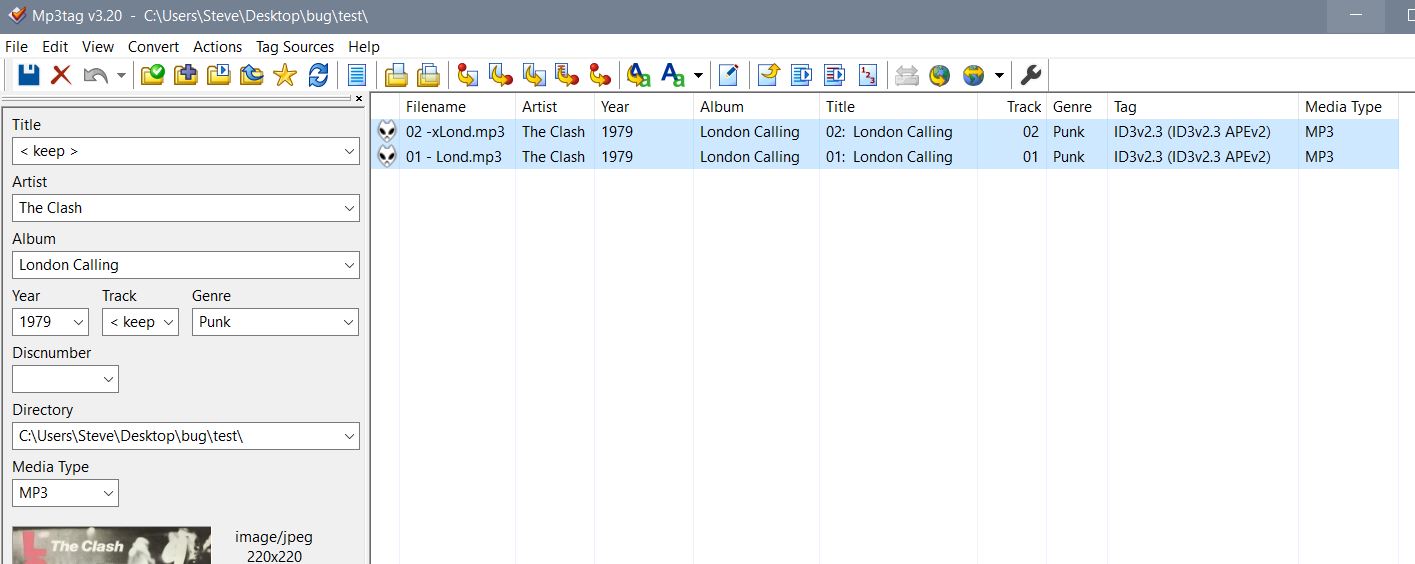Click the Export icon

(x=768, y=75)
